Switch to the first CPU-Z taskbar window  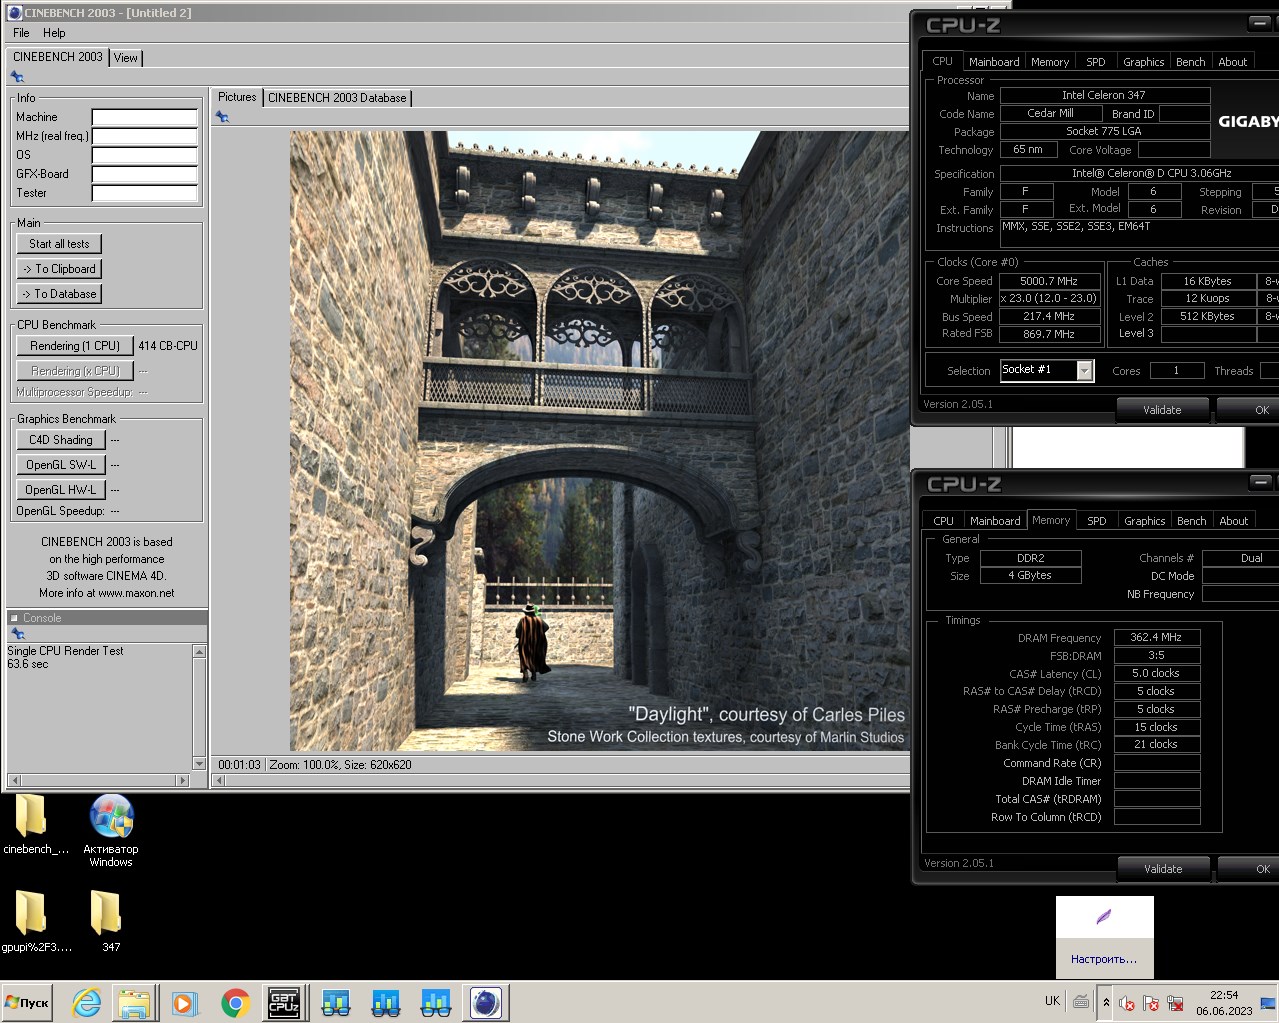tap(336, 1003)
